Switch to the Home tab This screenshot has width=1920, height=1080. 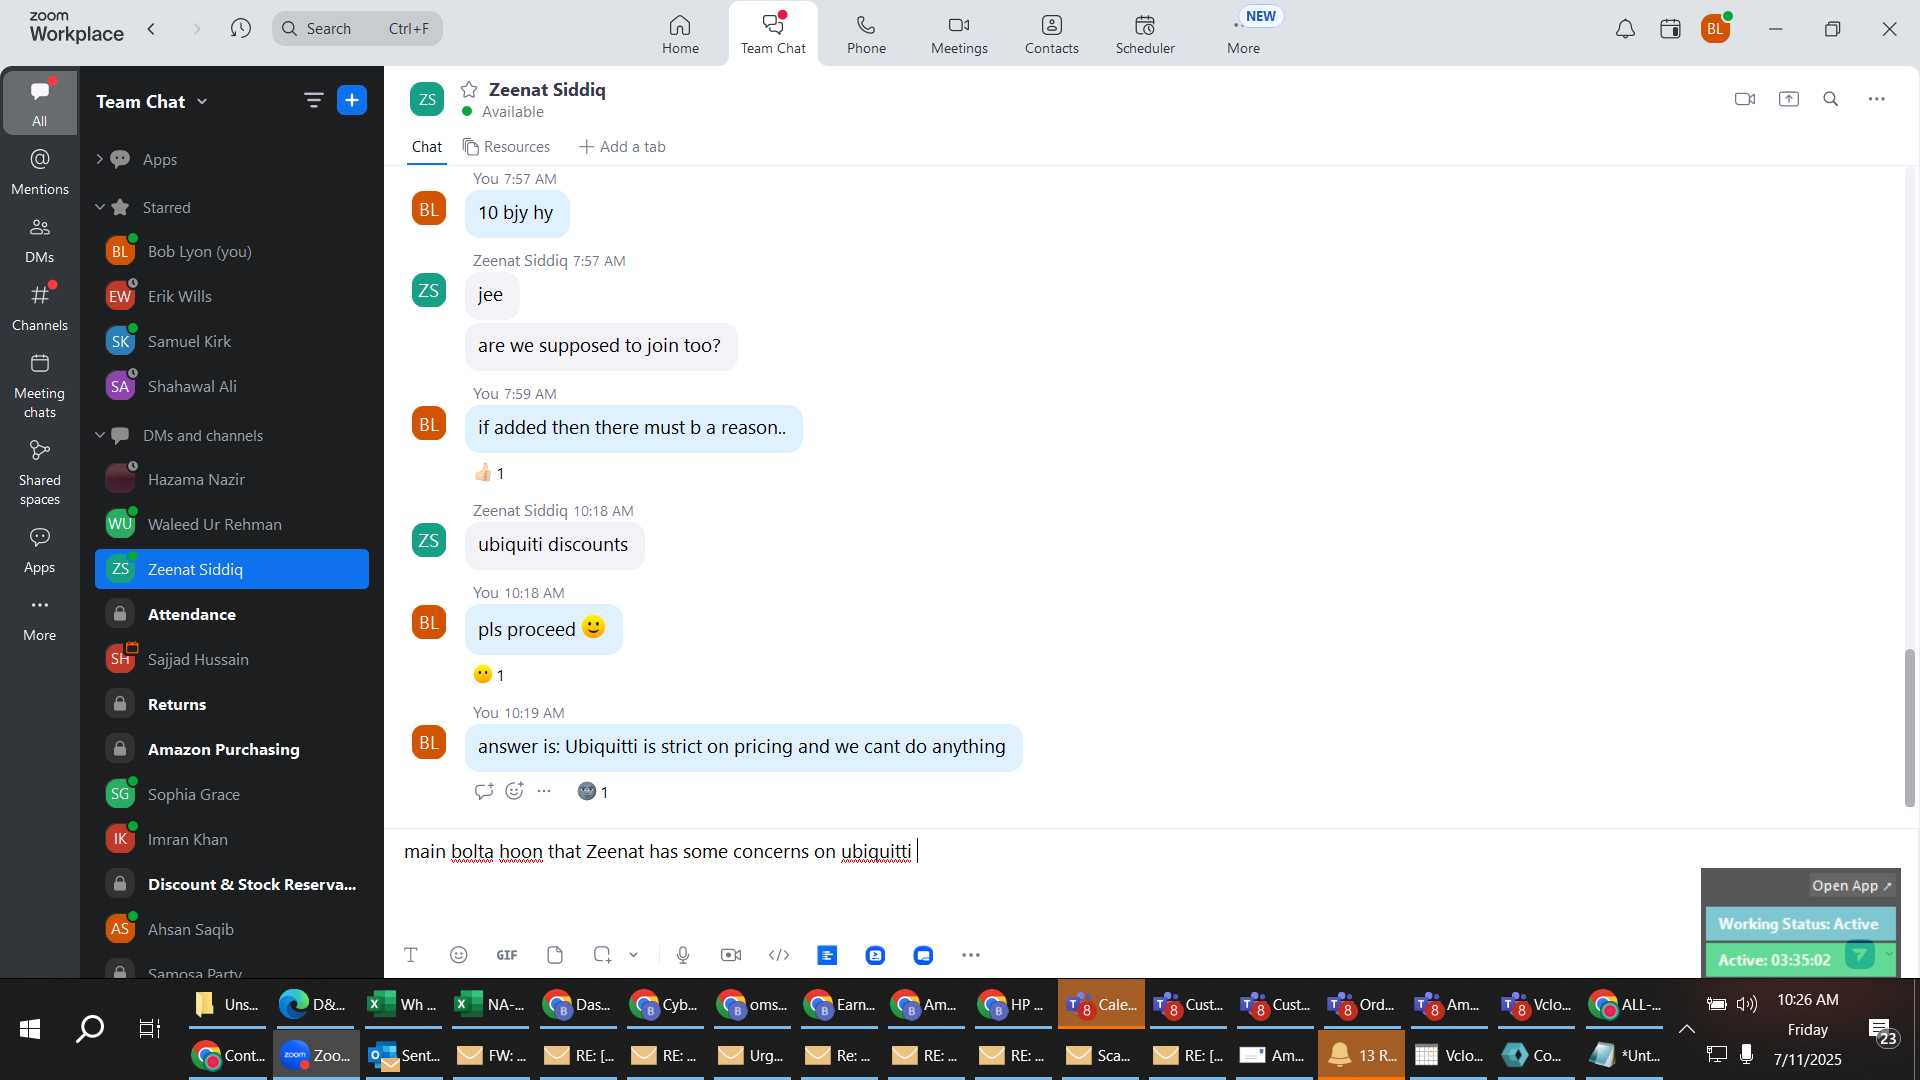point(680,34)
